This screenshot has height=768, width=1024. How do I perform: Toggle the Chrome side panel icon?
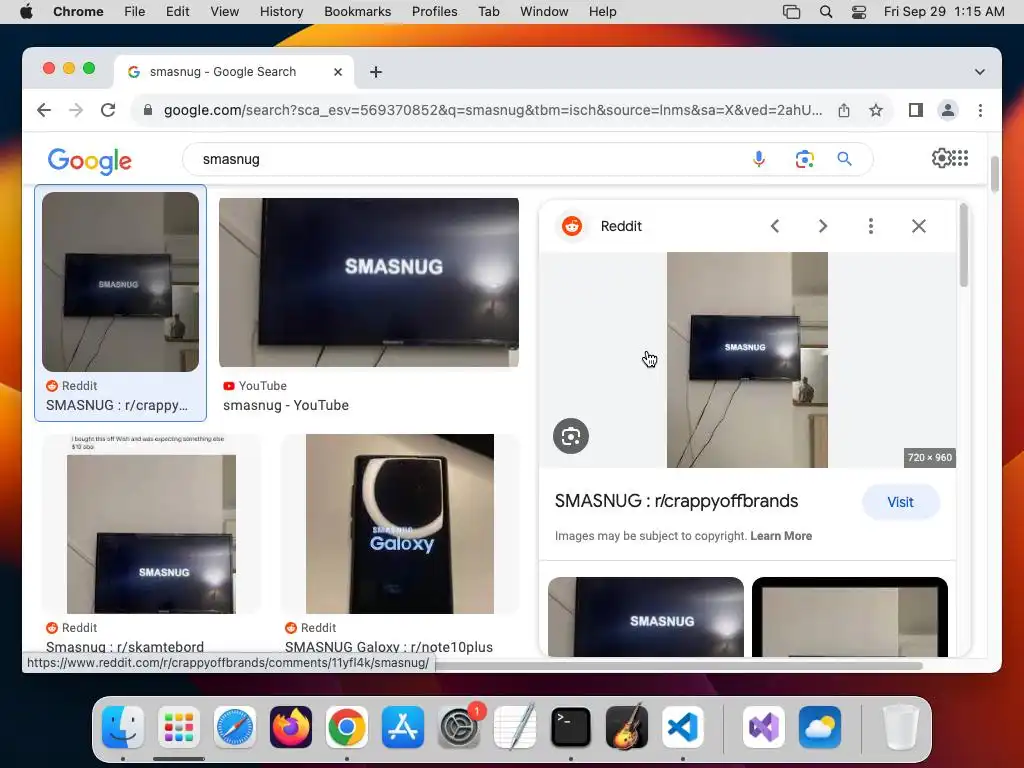coord(916,110)
